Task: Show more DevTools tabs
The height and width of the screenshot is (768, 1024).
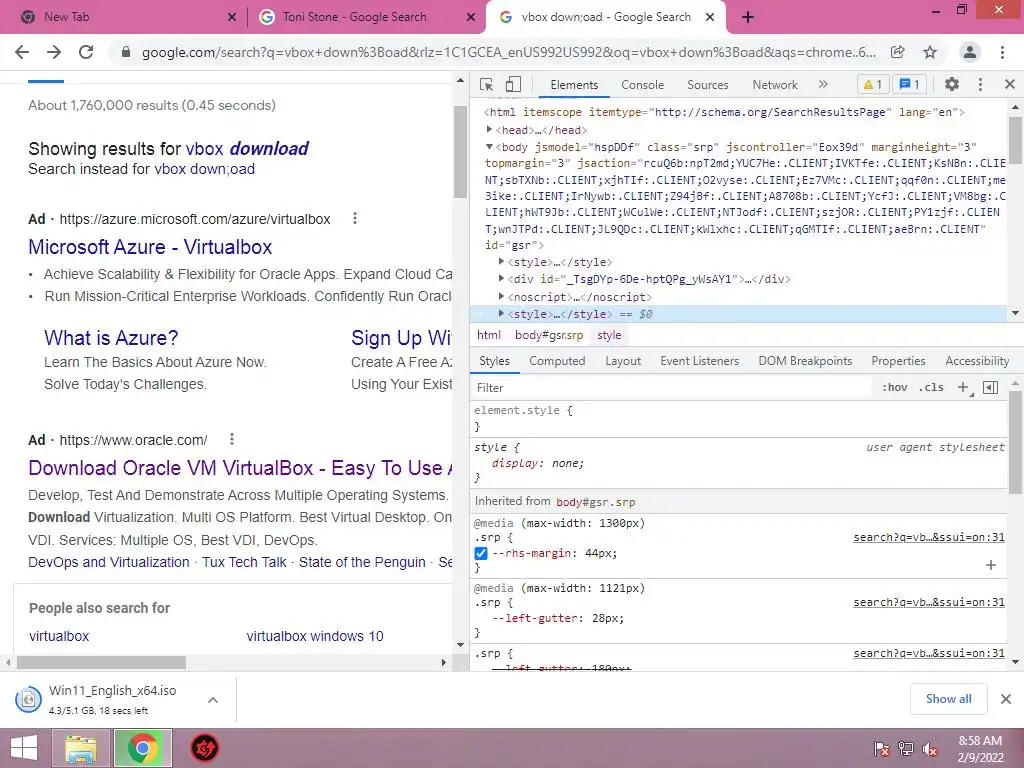Action: (x=823, y=84)
